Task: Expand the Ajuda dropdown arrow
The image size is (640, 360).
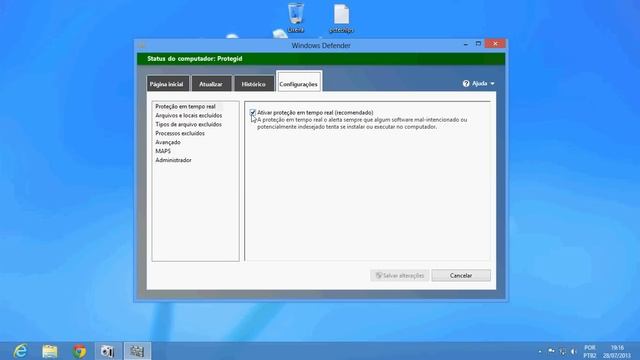Action: (492, 84)
